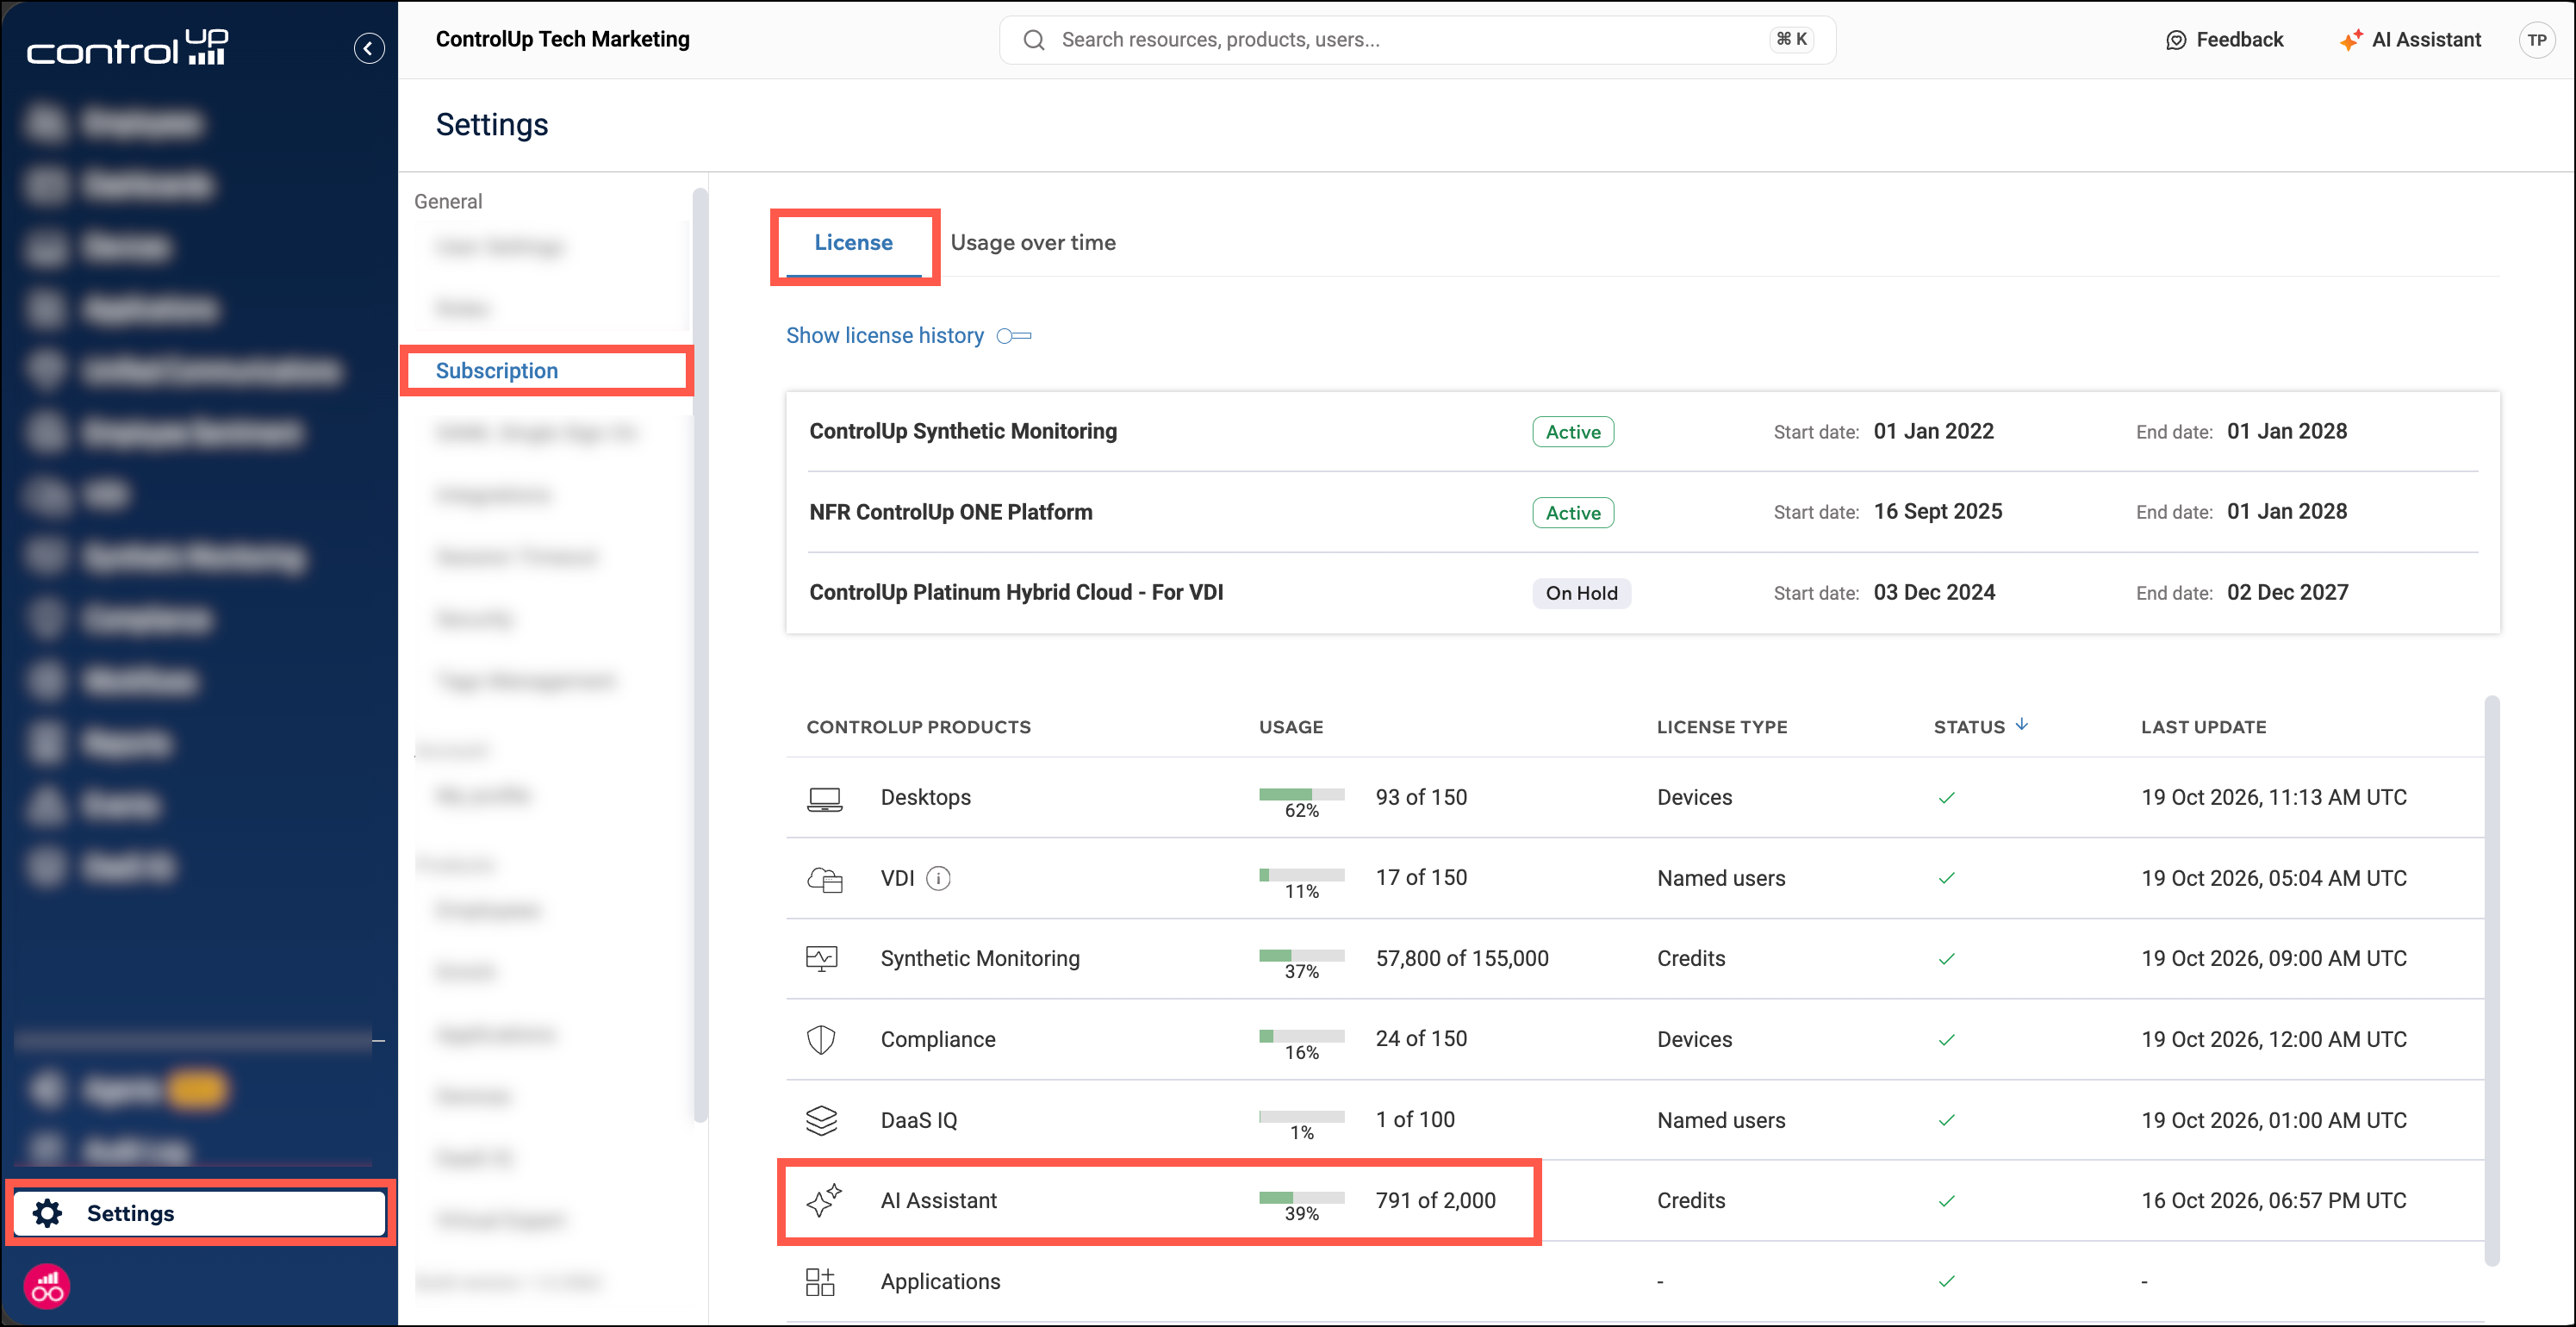2576x1327 pixels.
Task: Click the Feedback button
Action: [x=2225, y=40]
